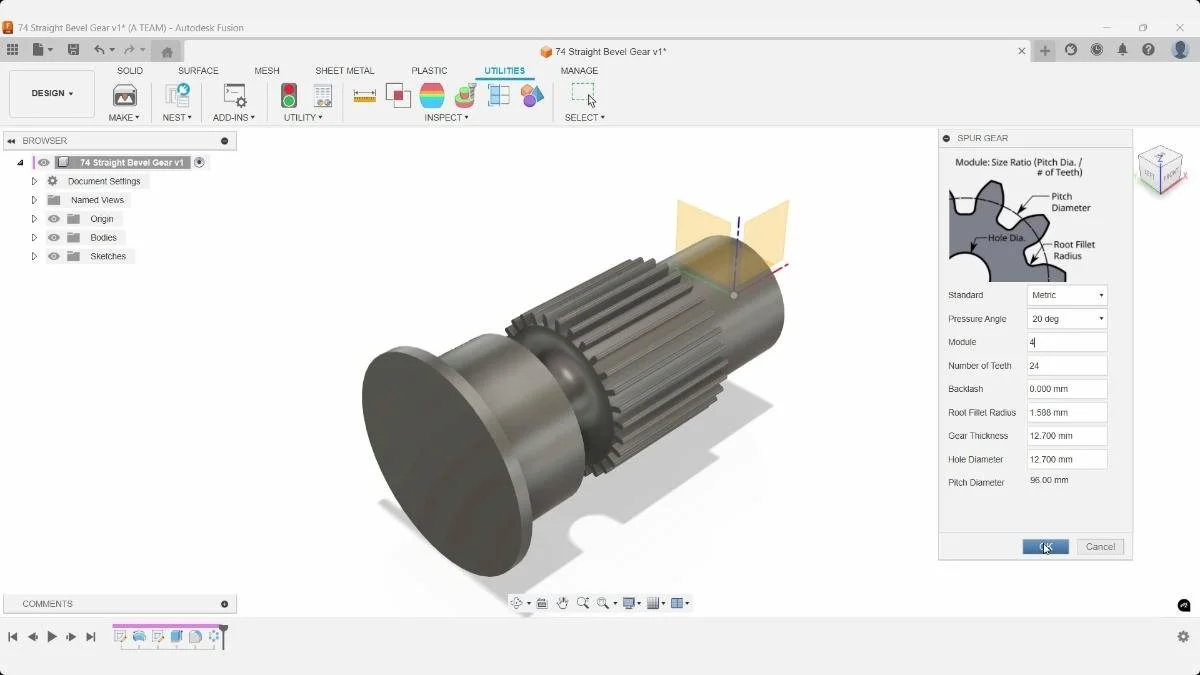This screenshot has width=1200, height=675.
Task: Open the Job Status clock icon
Action: (1097, 50)
